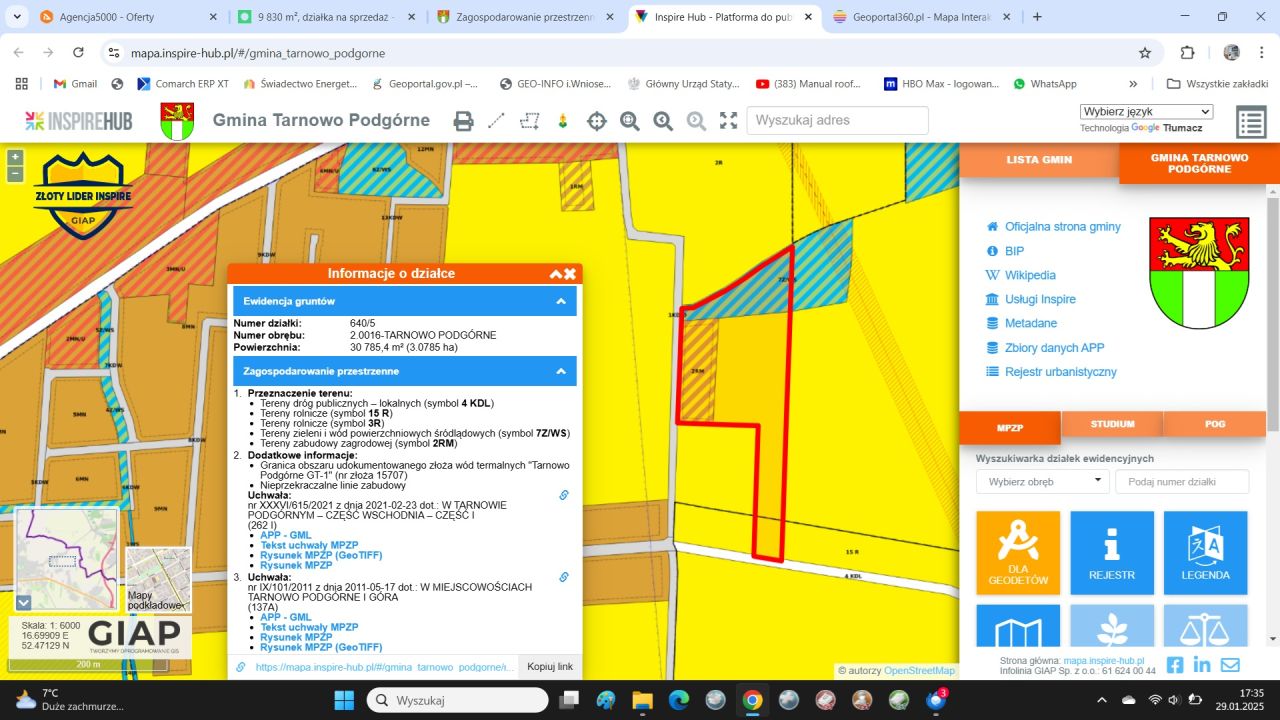The height and width of the screenshot is (720, 1280).
Task: Open Wybierz język language dropdown
Action: 1146,112
